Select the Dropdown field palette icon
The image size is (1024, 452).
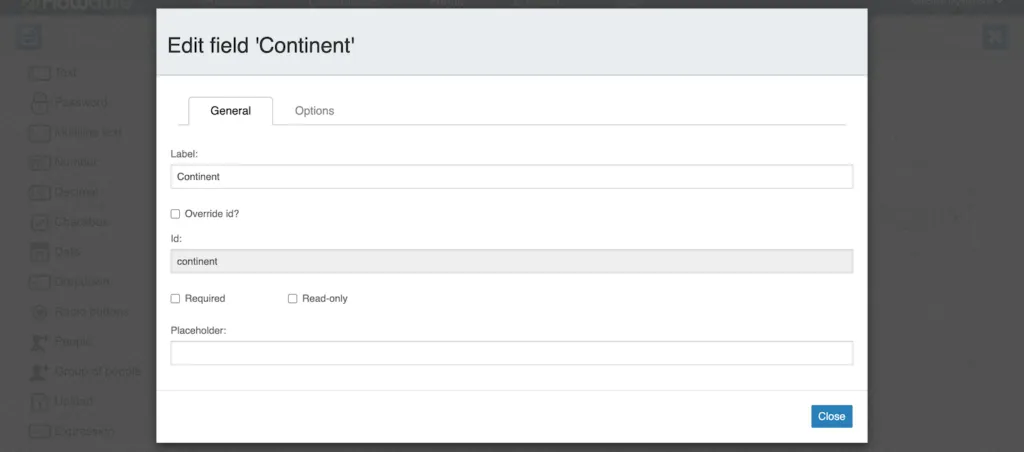[40, 282]
